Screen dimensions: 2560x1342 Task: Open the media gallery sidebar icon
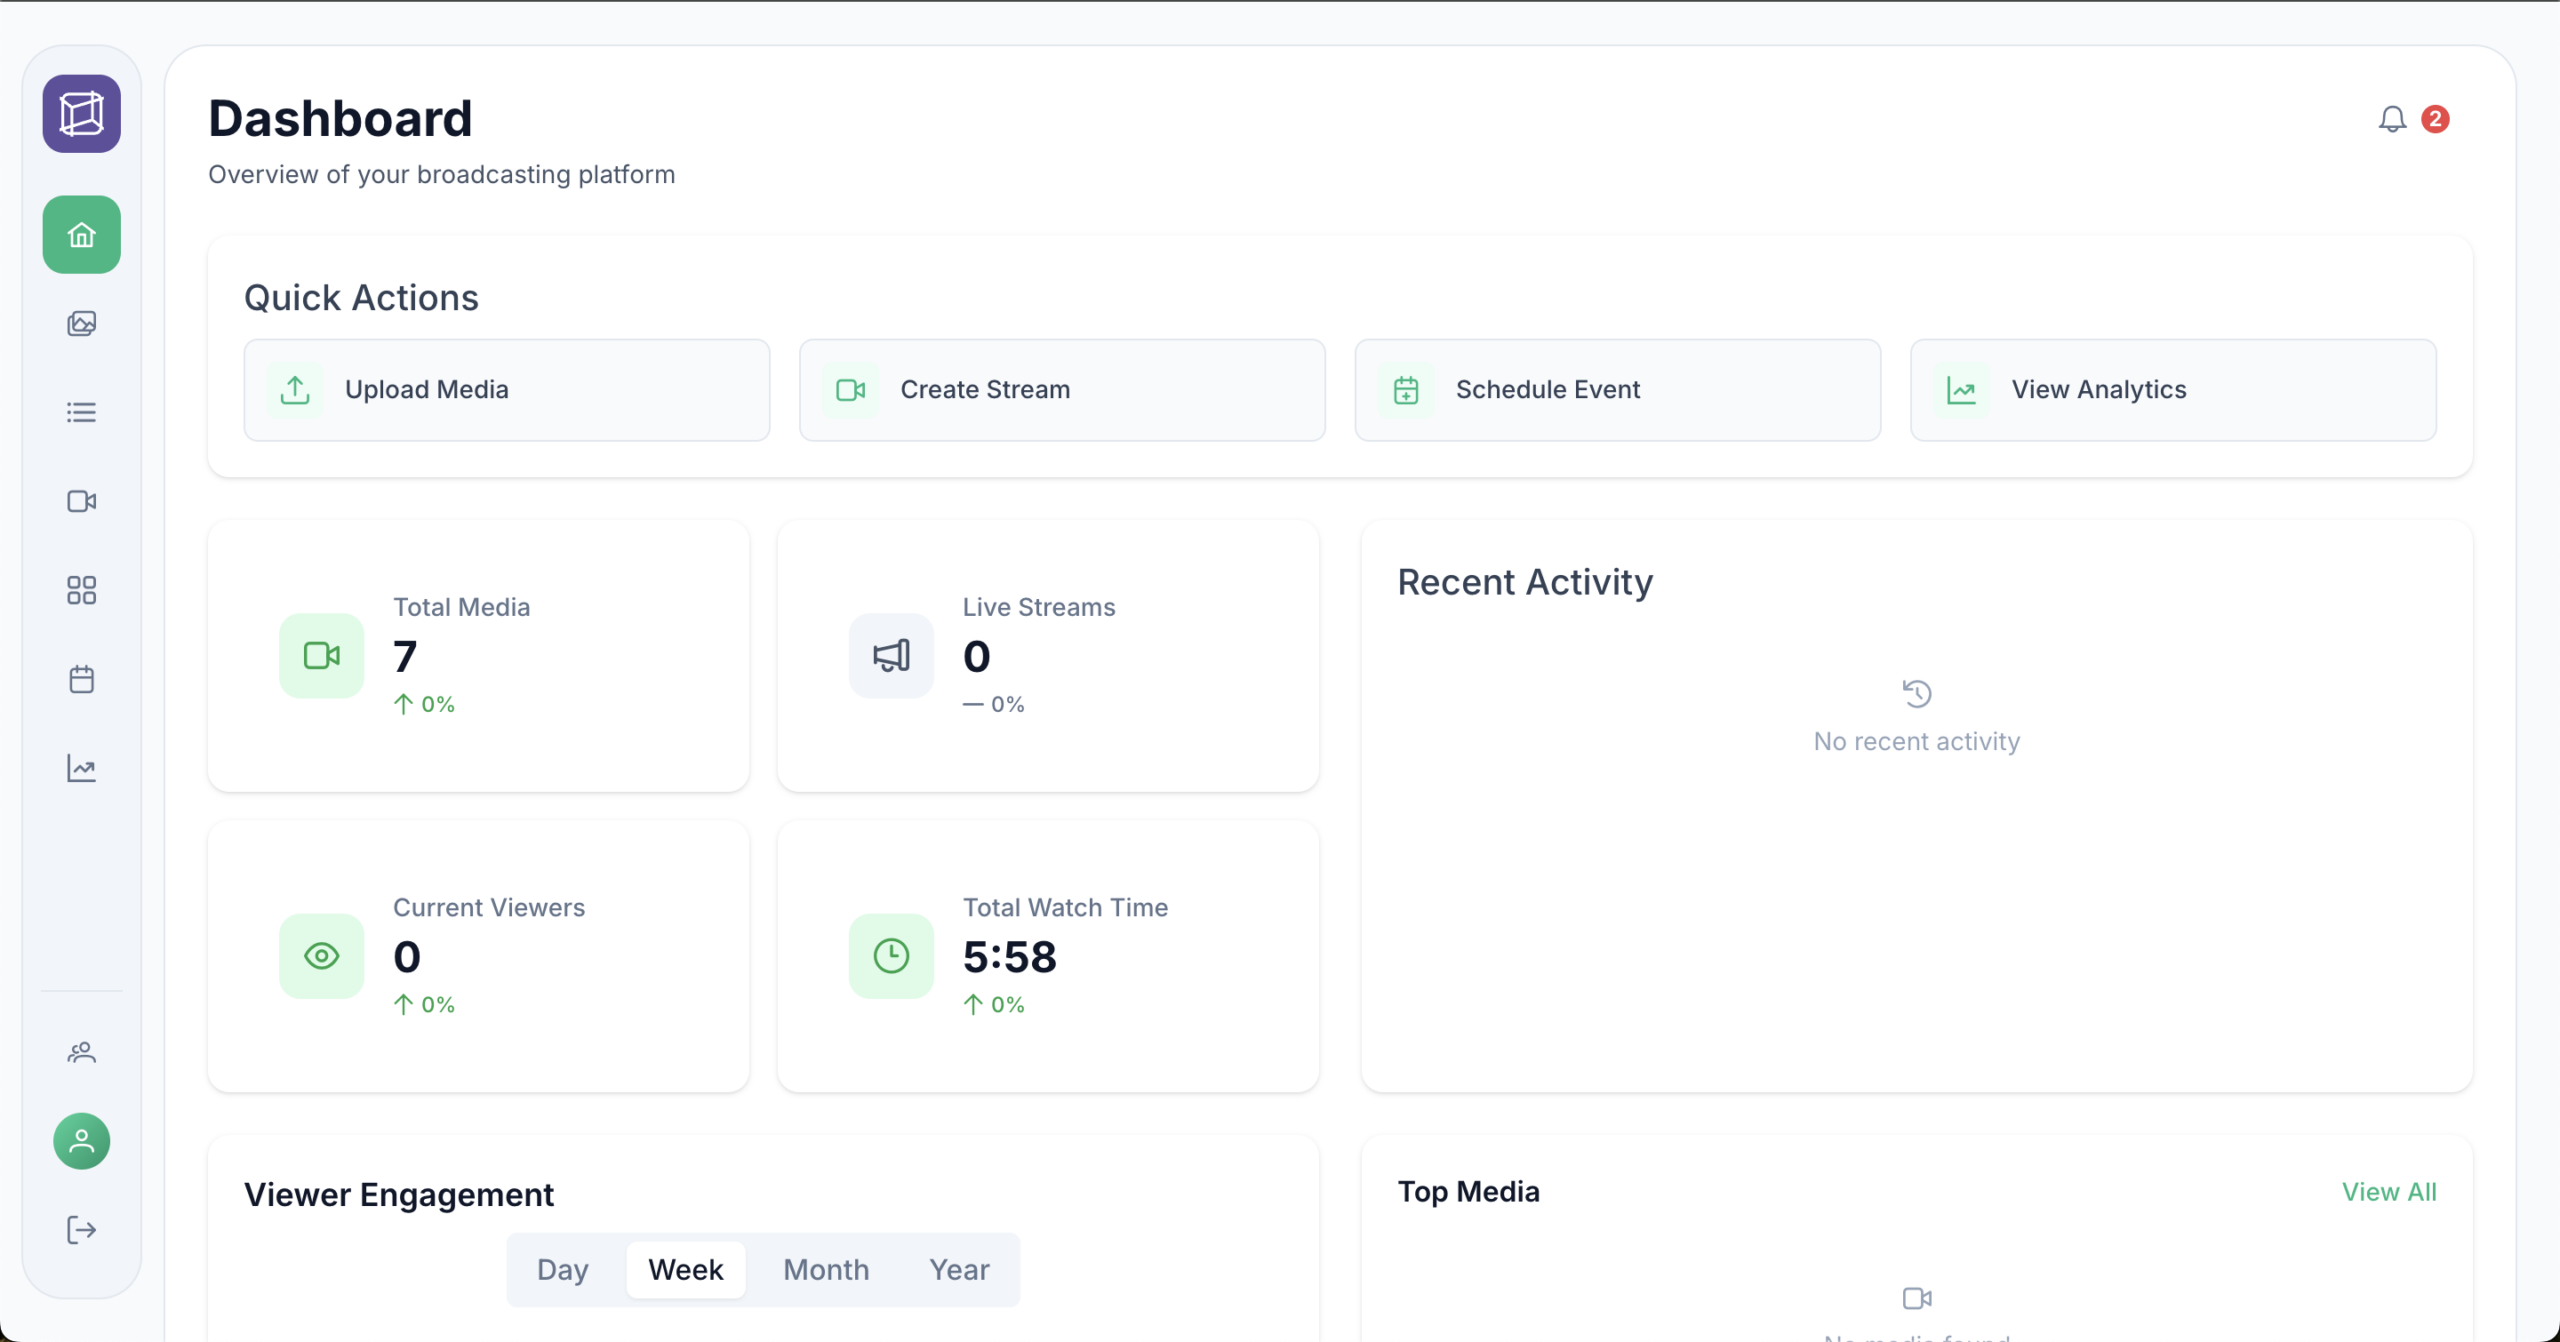click(82, 324)
